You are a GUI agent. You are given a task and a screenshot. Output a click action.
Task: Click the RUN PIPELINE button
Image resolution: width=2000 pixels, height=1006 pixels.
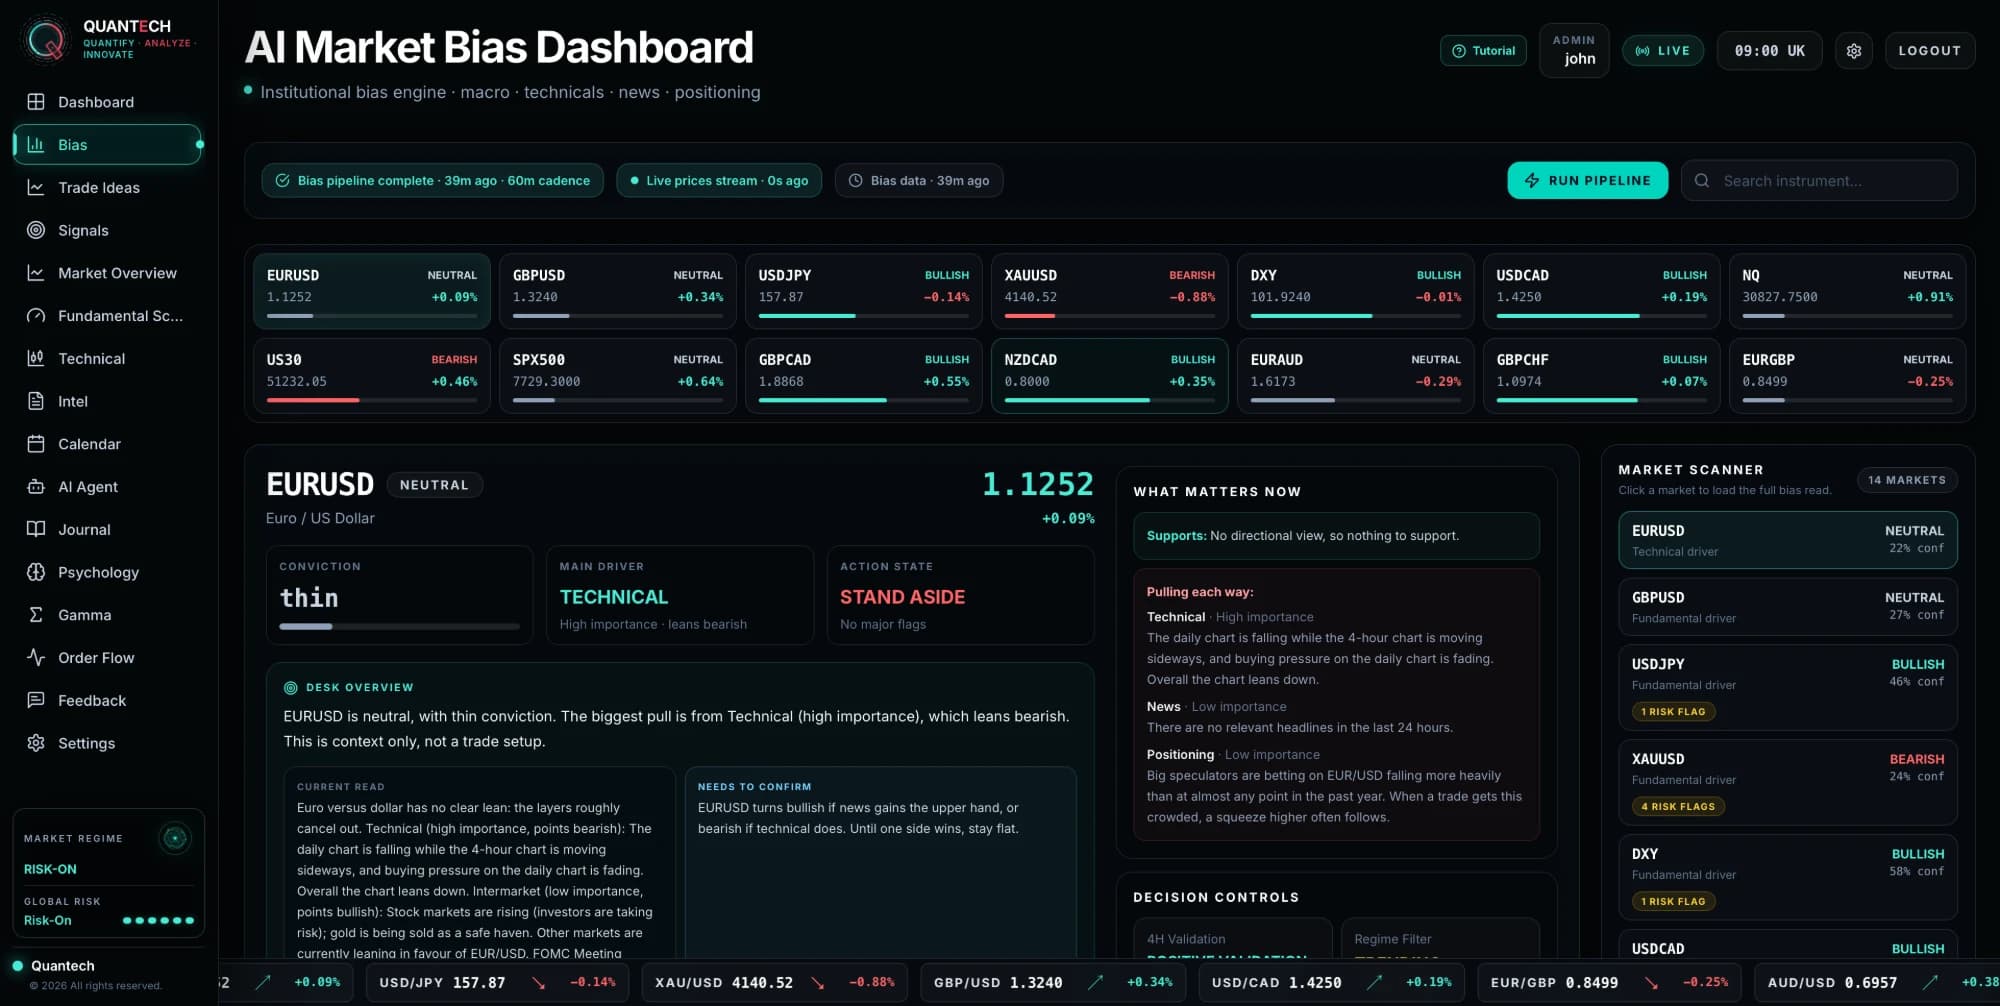coord(1588,180)
